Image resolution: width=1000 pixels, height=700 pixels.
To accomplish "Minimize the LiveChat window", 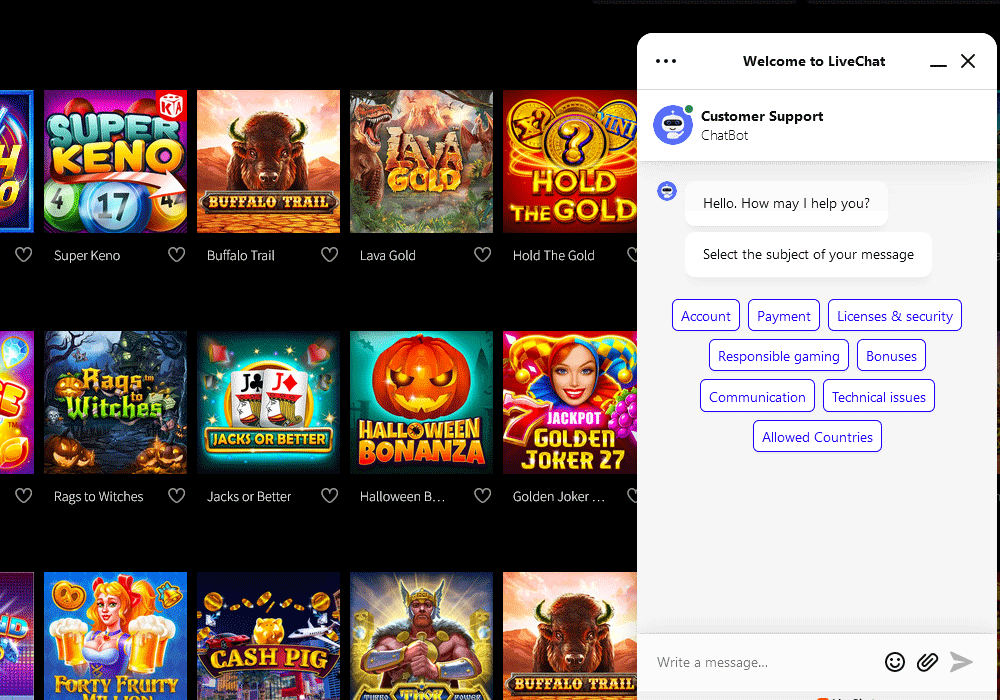I will tap(938, 62).
